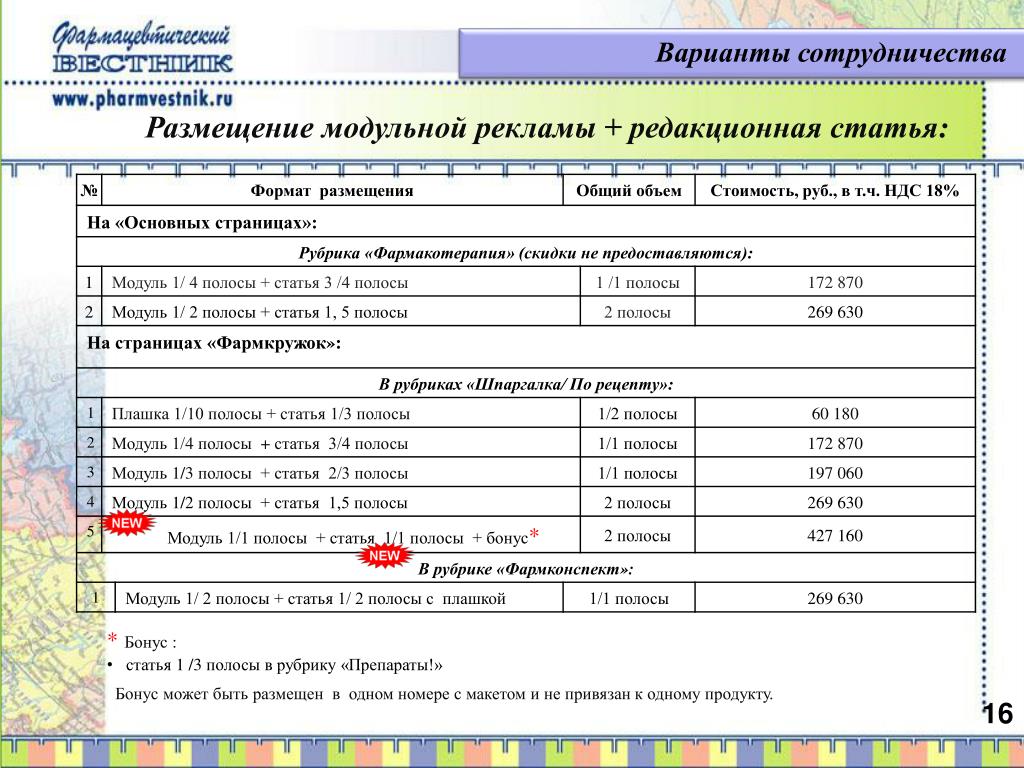Click the Бонус может быть размещен footnote sentence
This screenshot has width=1024, height=768.
444,694
